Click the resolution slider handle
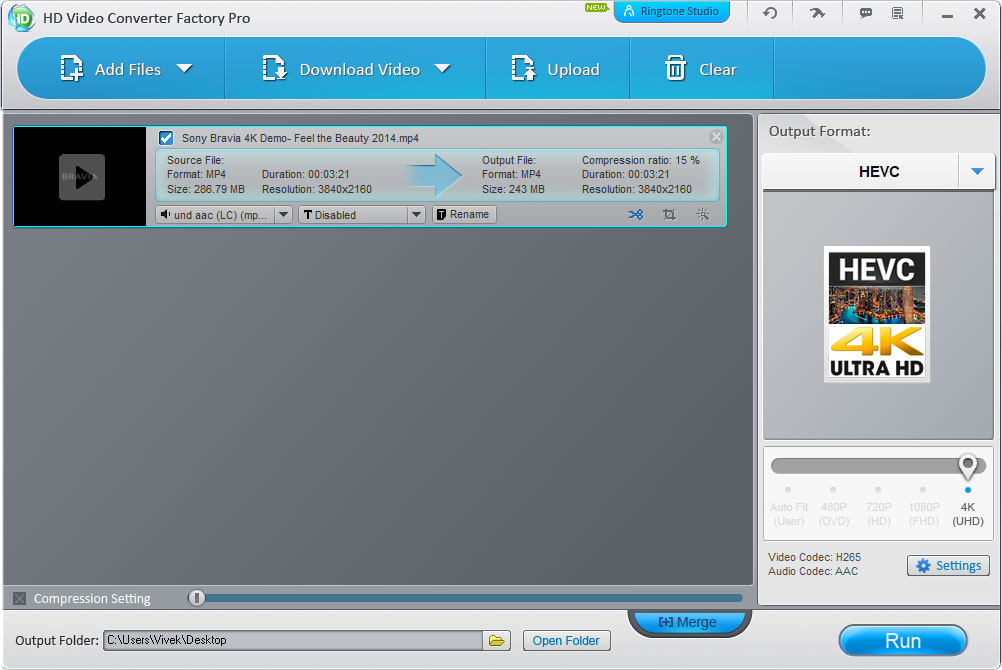The height and width of the screenshot is (670, 1002). point(967,467)
